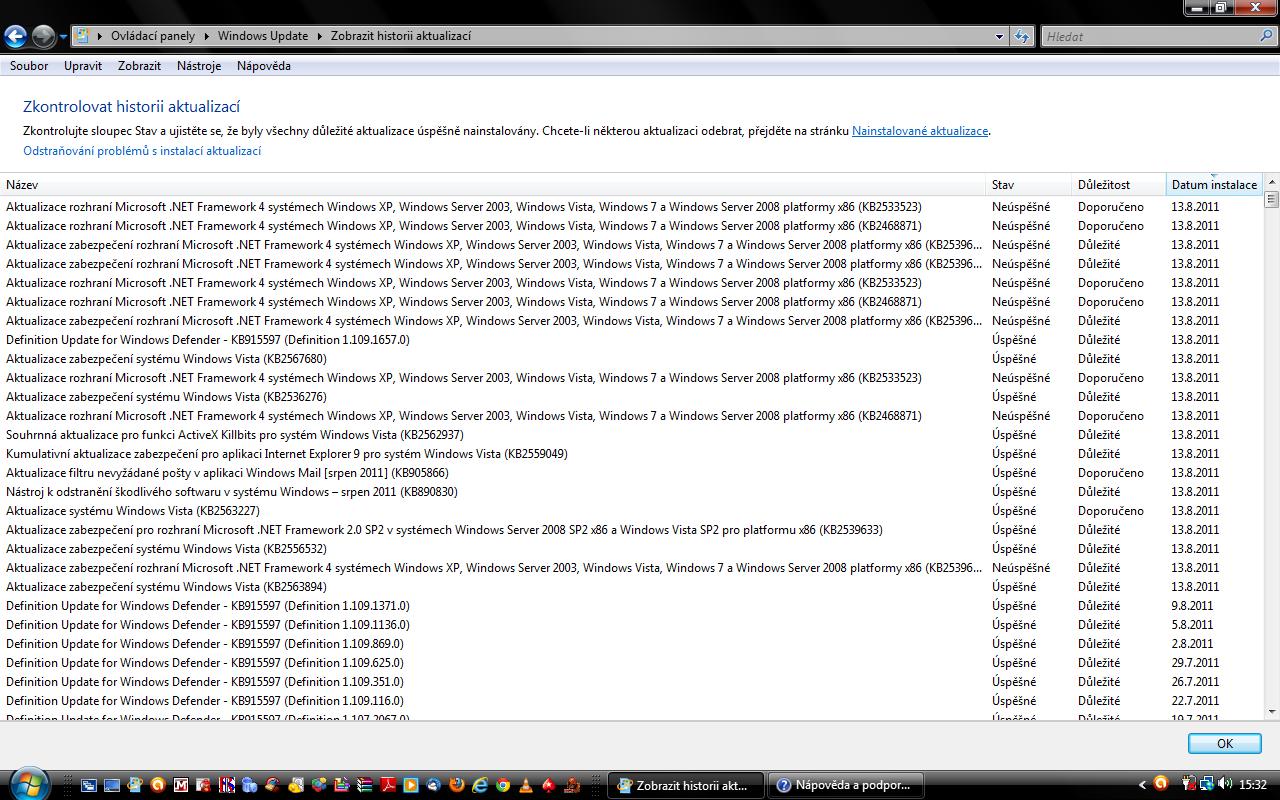Open the recent pages dropdown arrow

(63, 37)
